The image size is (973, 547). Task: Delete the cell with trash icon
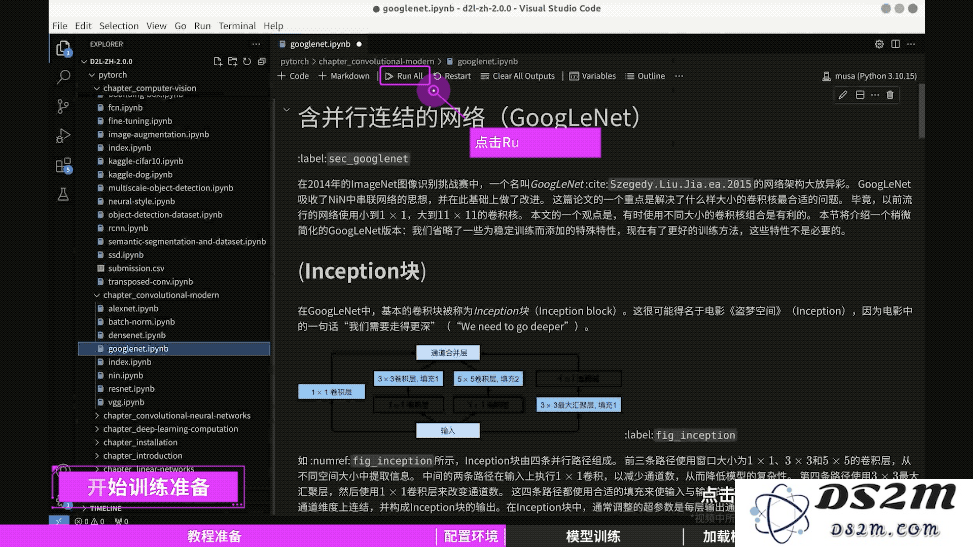pyautogui.click(x=890, y=95)
